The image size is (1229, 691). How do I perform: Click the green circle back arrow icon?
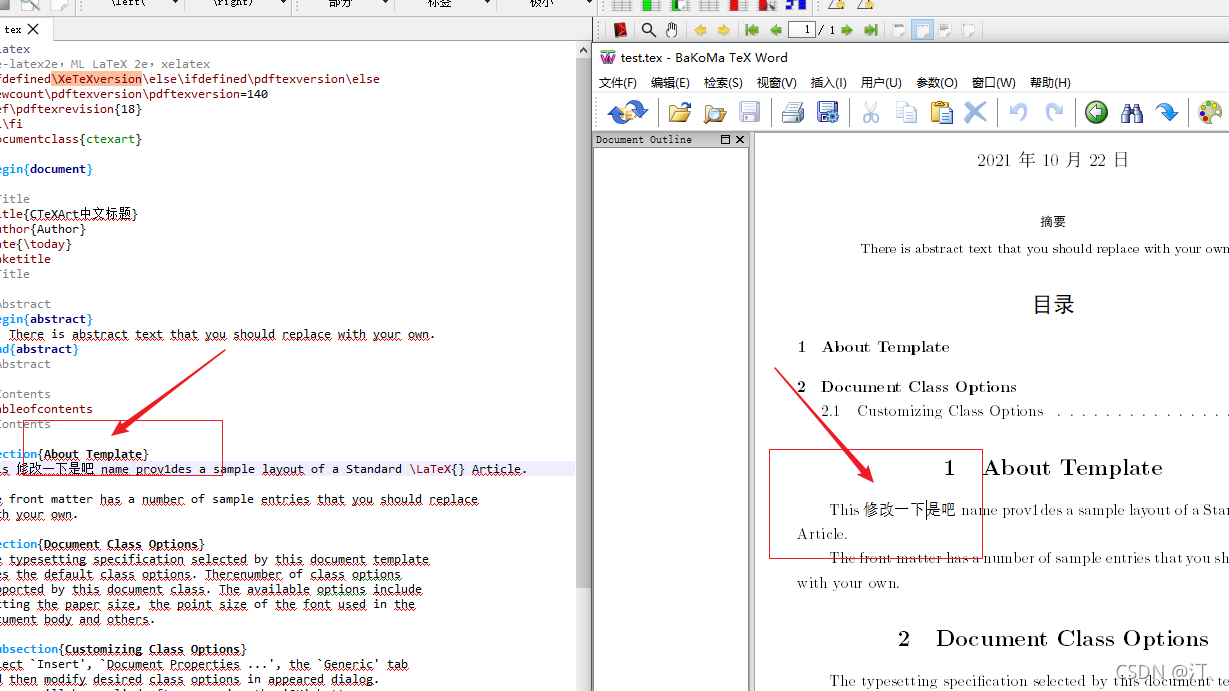[1097, 112]
